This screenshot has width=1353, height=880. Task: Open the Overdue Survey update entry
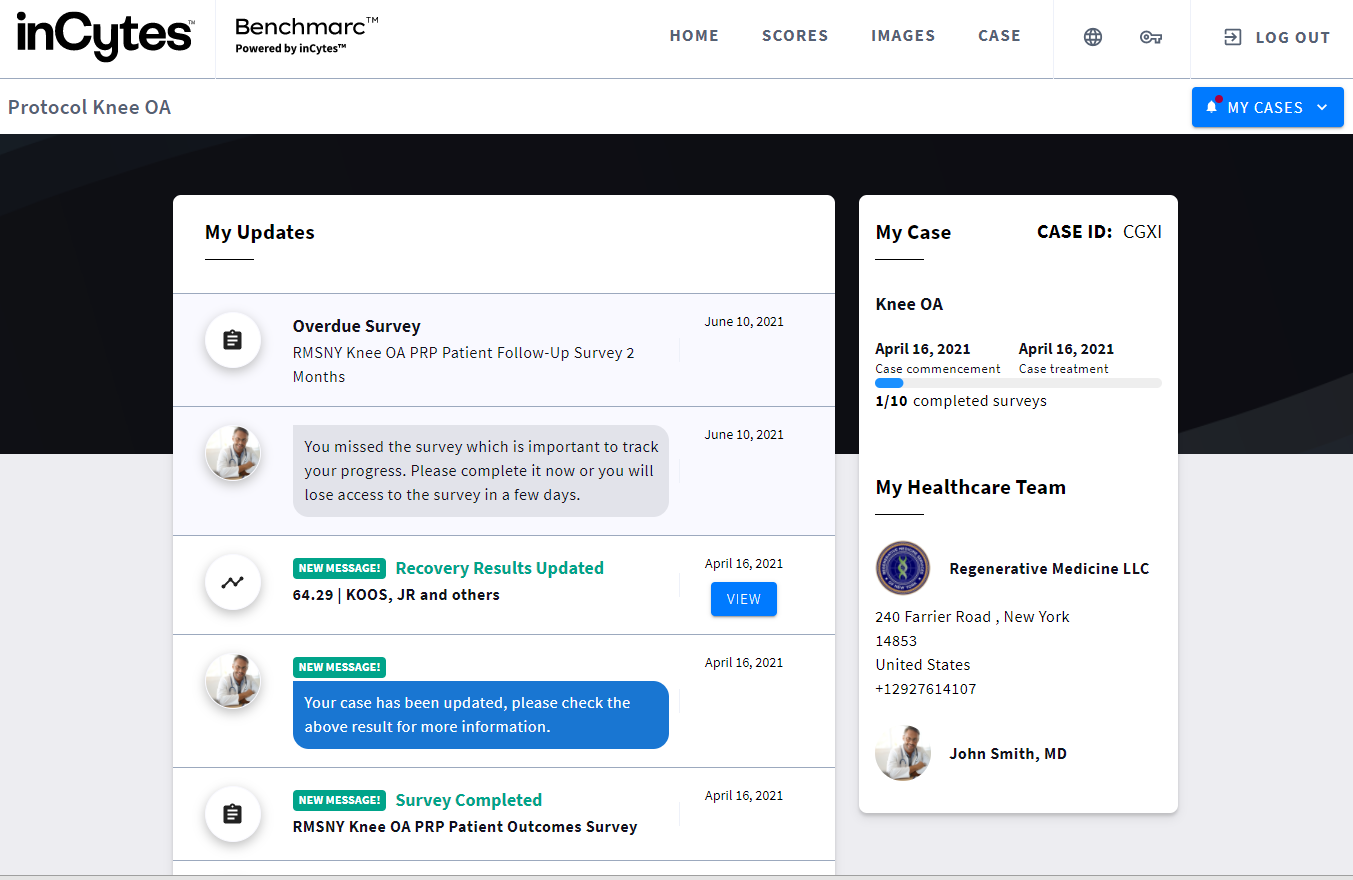356,326
